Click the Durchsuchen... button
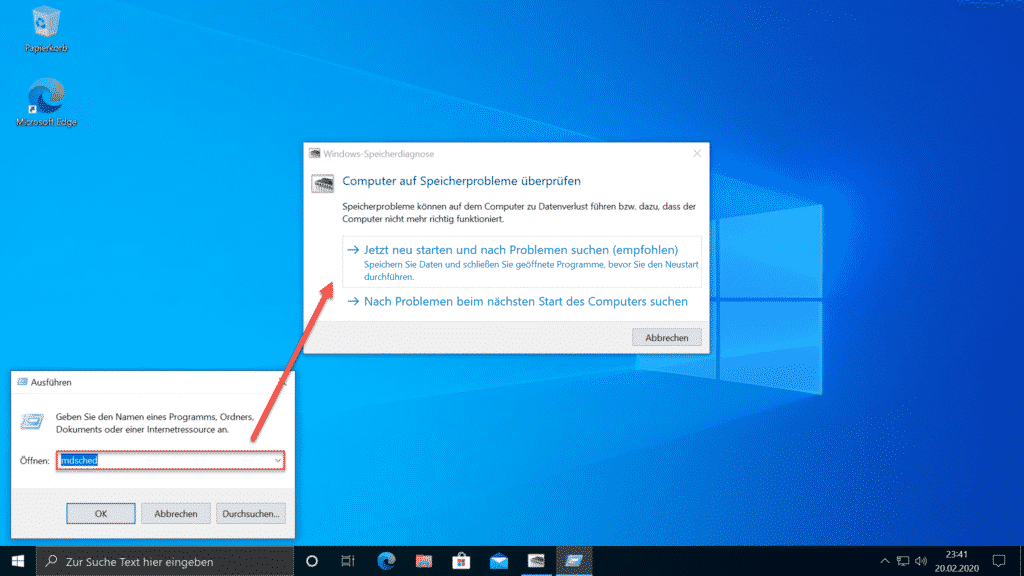Screen dimensions: 1024x576 coord(250,514)
